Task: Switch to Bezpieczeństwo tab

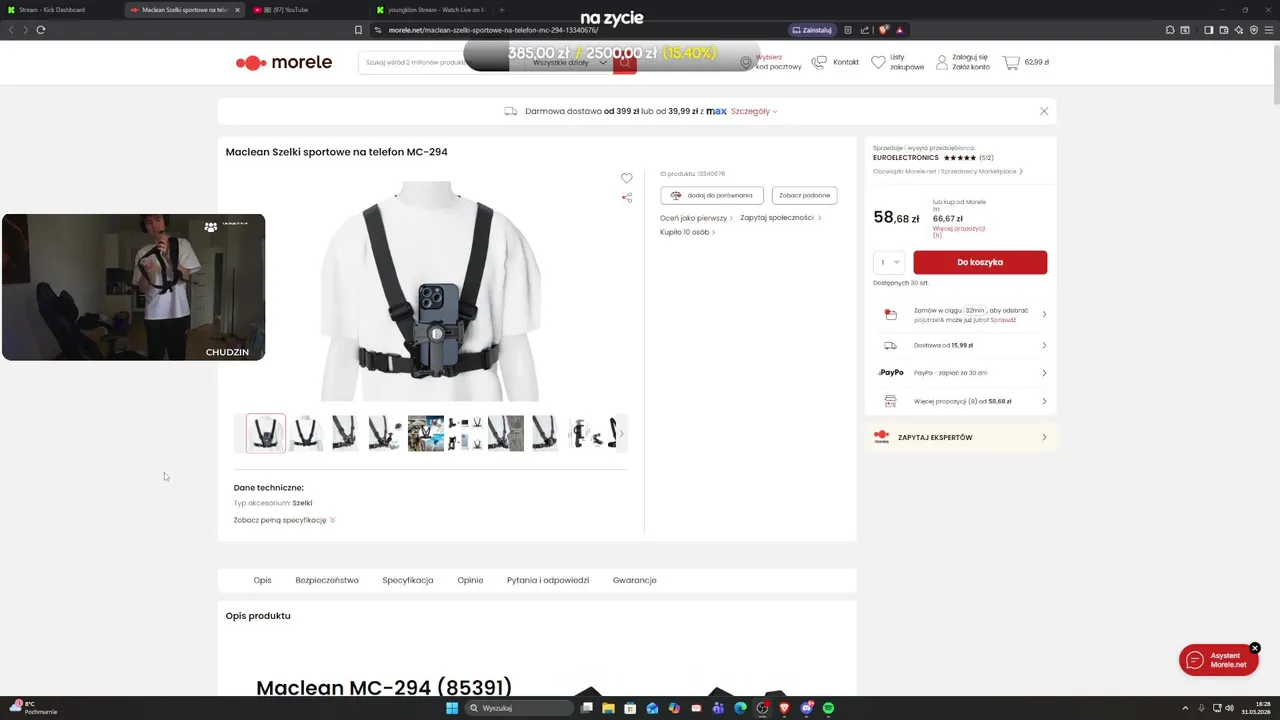Action: (x=327, y=580)
